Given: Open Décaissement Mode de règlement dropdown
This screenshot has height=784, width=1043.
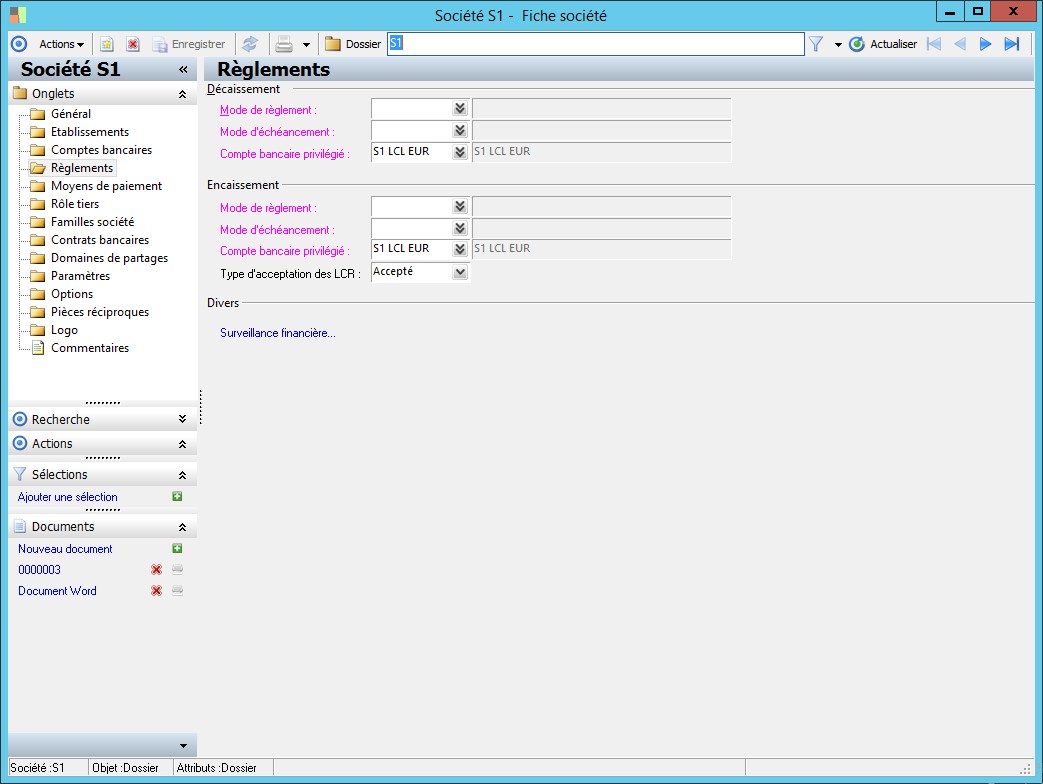Looking at the screenshot, I should point(460,109).
